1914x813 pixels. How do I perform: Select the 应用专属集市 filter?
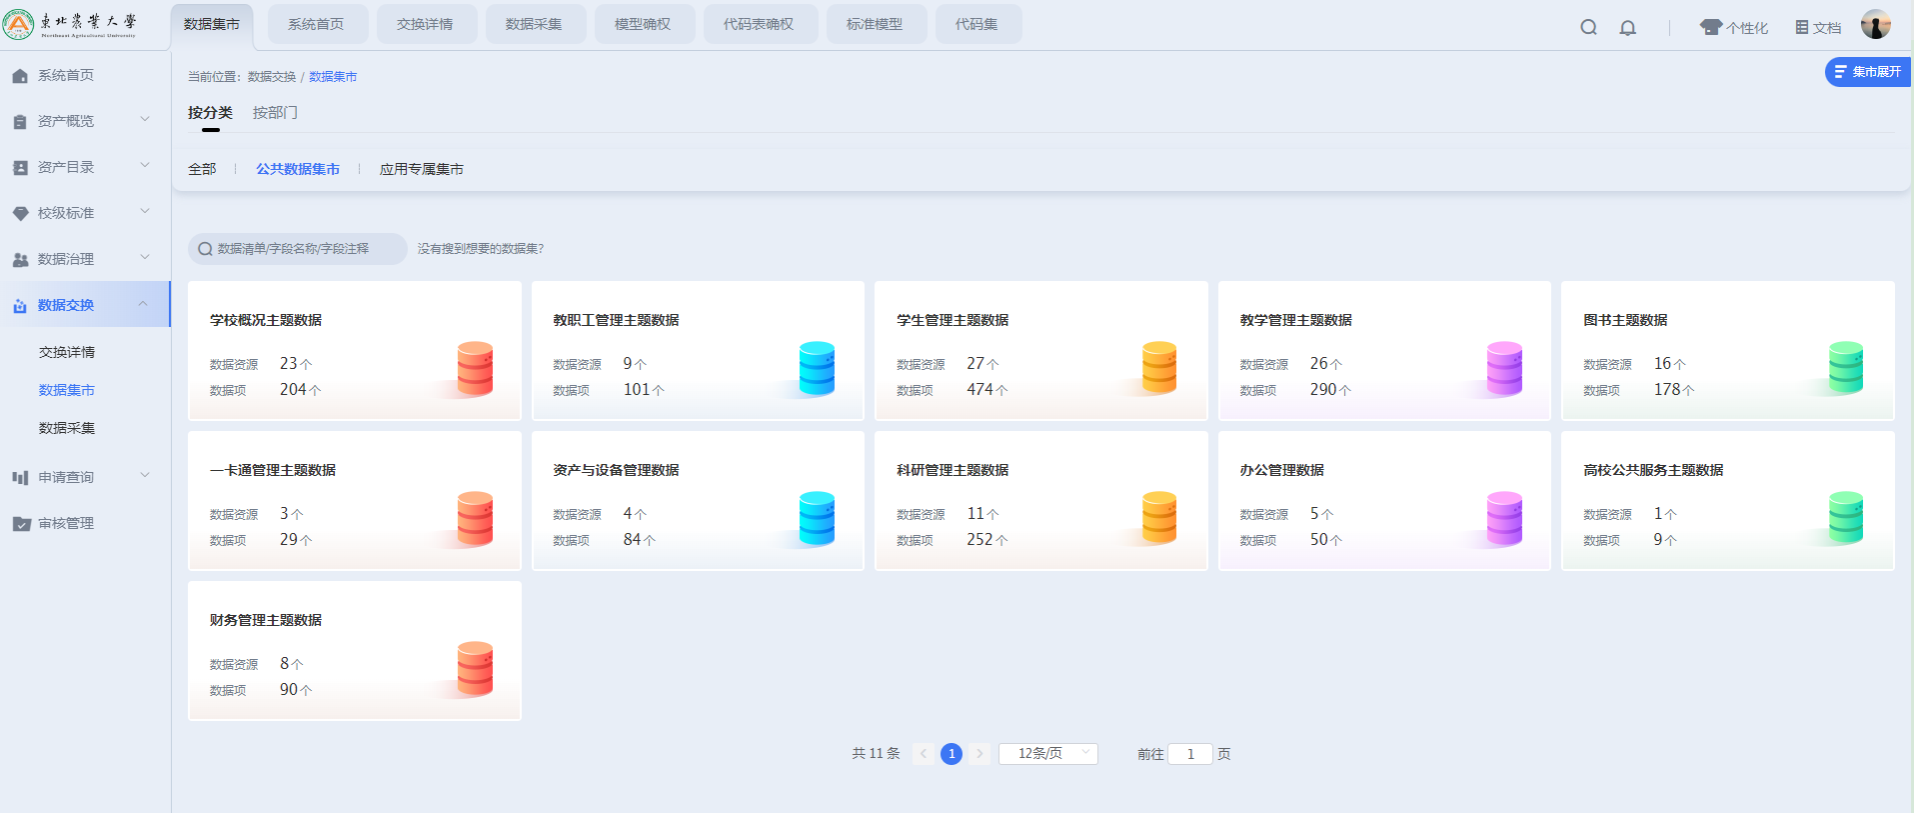click(421, 169)
